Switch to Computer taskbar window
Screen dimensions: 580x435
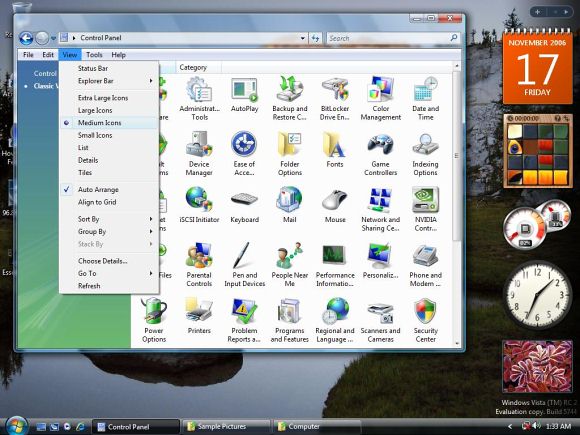click(x=316, y=427)
